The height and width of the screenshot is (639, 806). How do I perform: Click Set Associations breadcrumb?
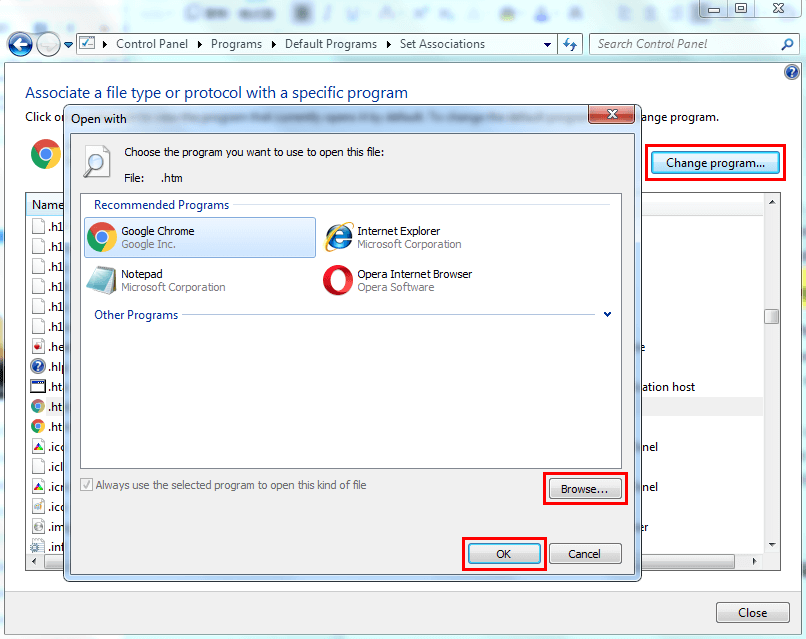(442, 44)
